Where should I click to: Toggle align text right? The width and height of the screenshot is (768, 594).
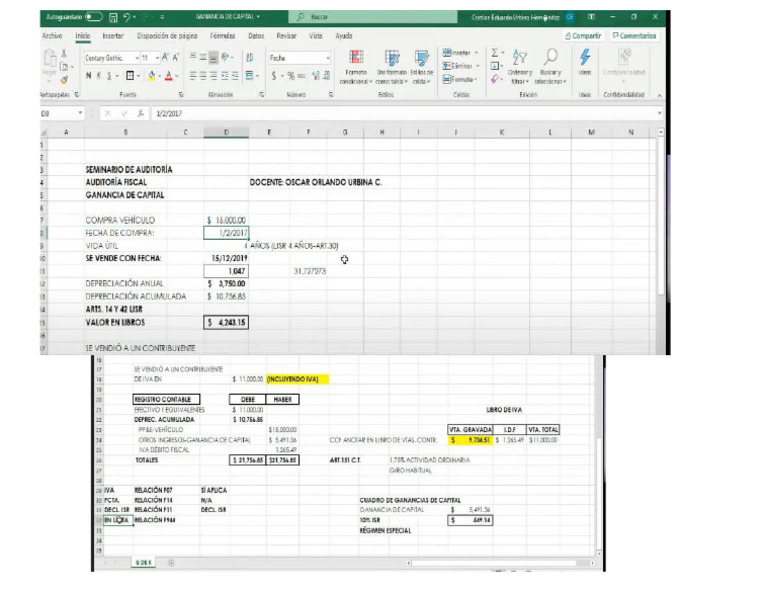click(x=213, y=75)
